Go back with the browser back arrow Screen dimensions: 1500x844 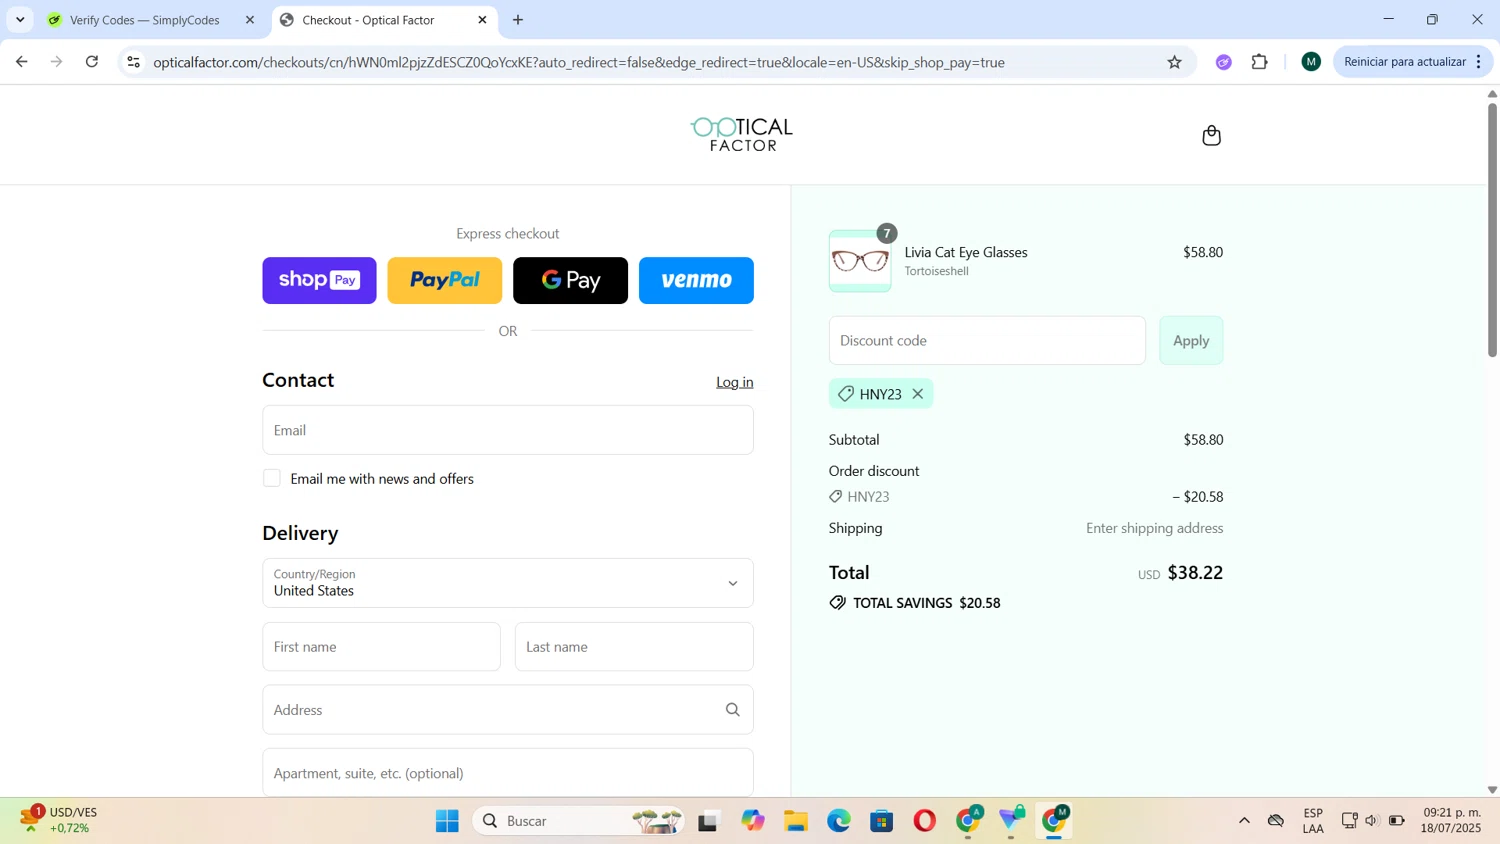pyautogui.click(x=22, y=62)
